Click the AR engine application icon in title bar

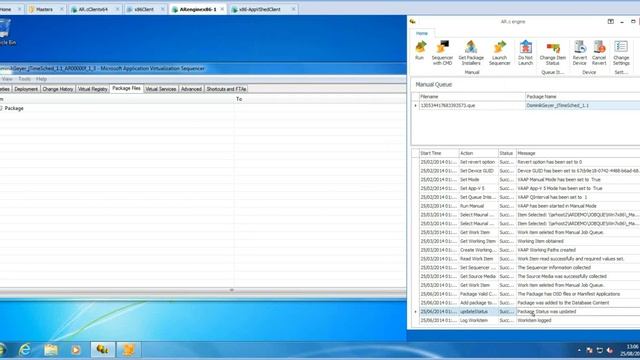coord(413,22)
